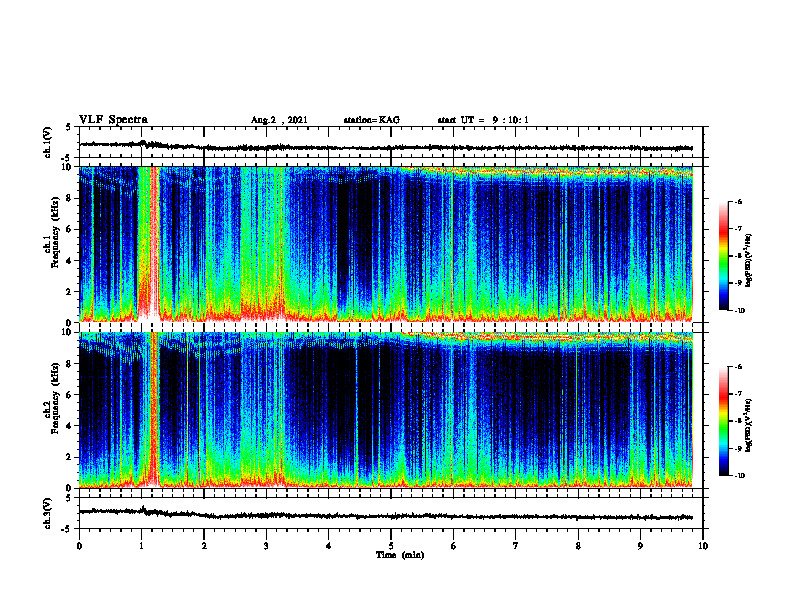Click time axis tick label "0"
This screenshot has width=792, height=612.
[79, 546]
